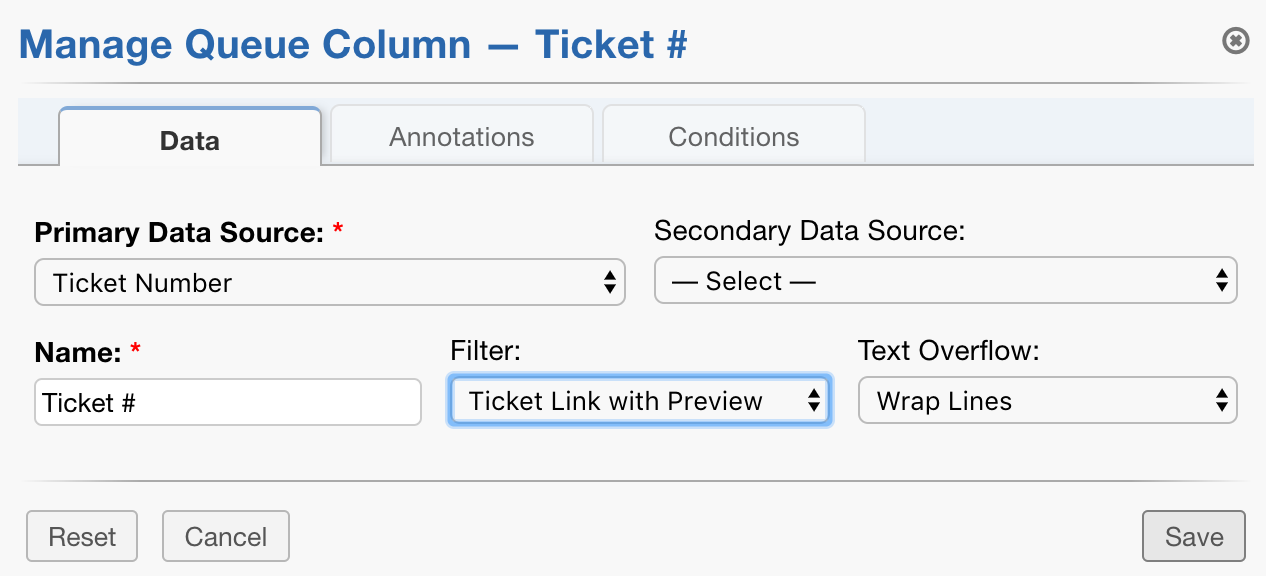Change the Filter from Ticket Link with Preview

639,400
